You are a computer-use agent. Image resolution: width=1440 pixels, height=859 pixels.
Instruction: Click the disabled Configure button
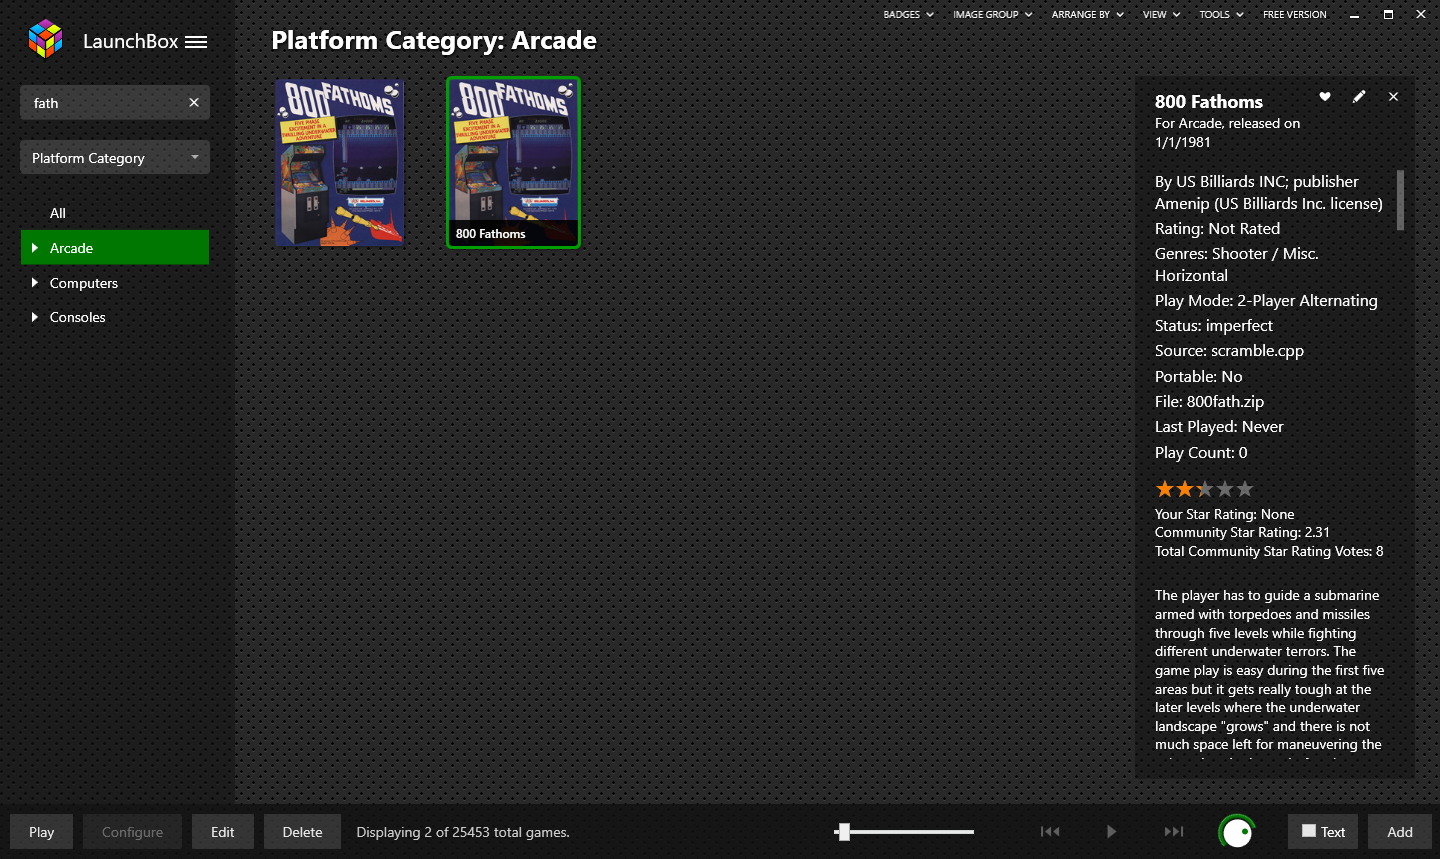coord(132,832)
